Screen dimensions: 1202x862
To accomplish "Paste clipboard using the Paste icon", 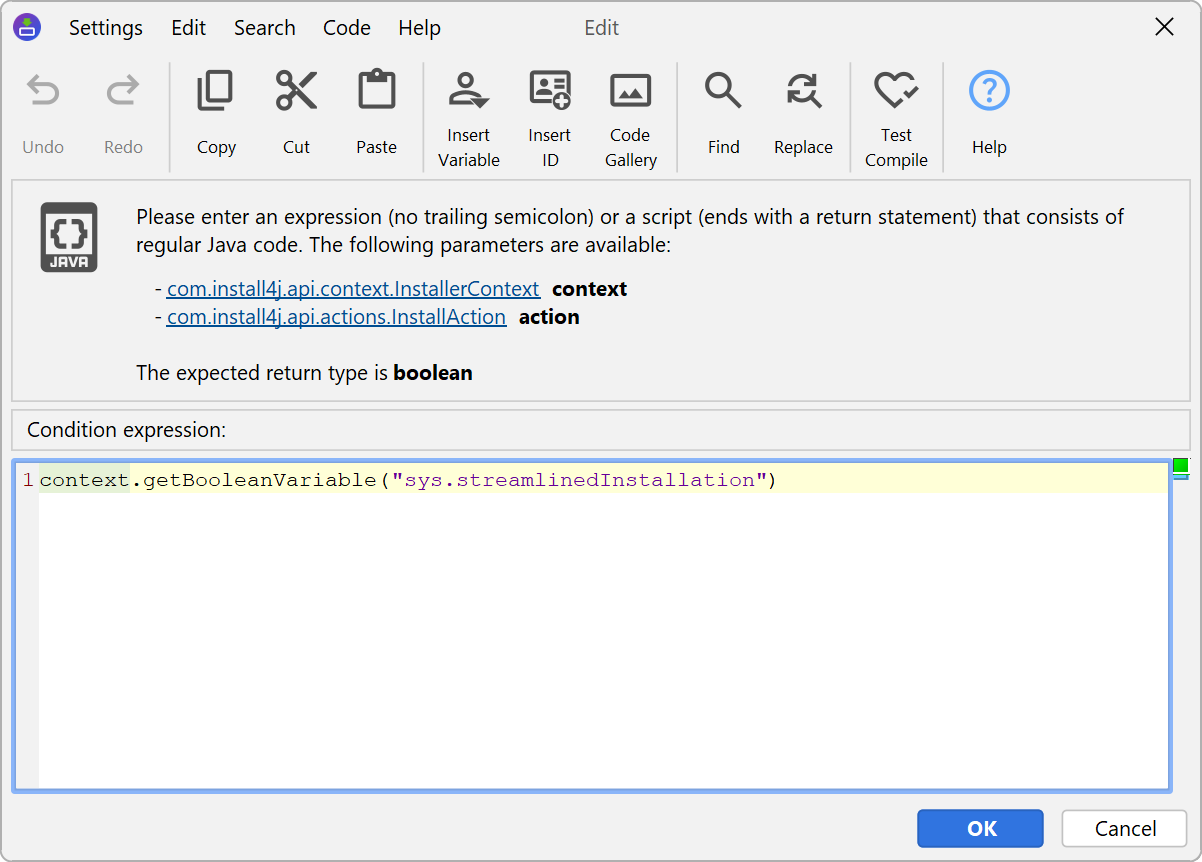I will pos(376,92).
